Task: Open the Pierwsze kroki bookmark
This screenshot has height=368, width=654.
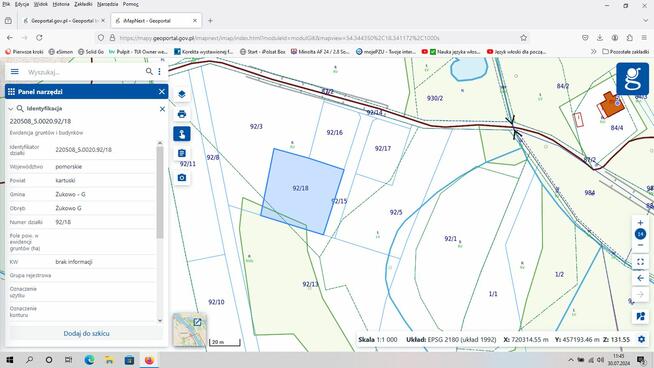Action: 24,52
